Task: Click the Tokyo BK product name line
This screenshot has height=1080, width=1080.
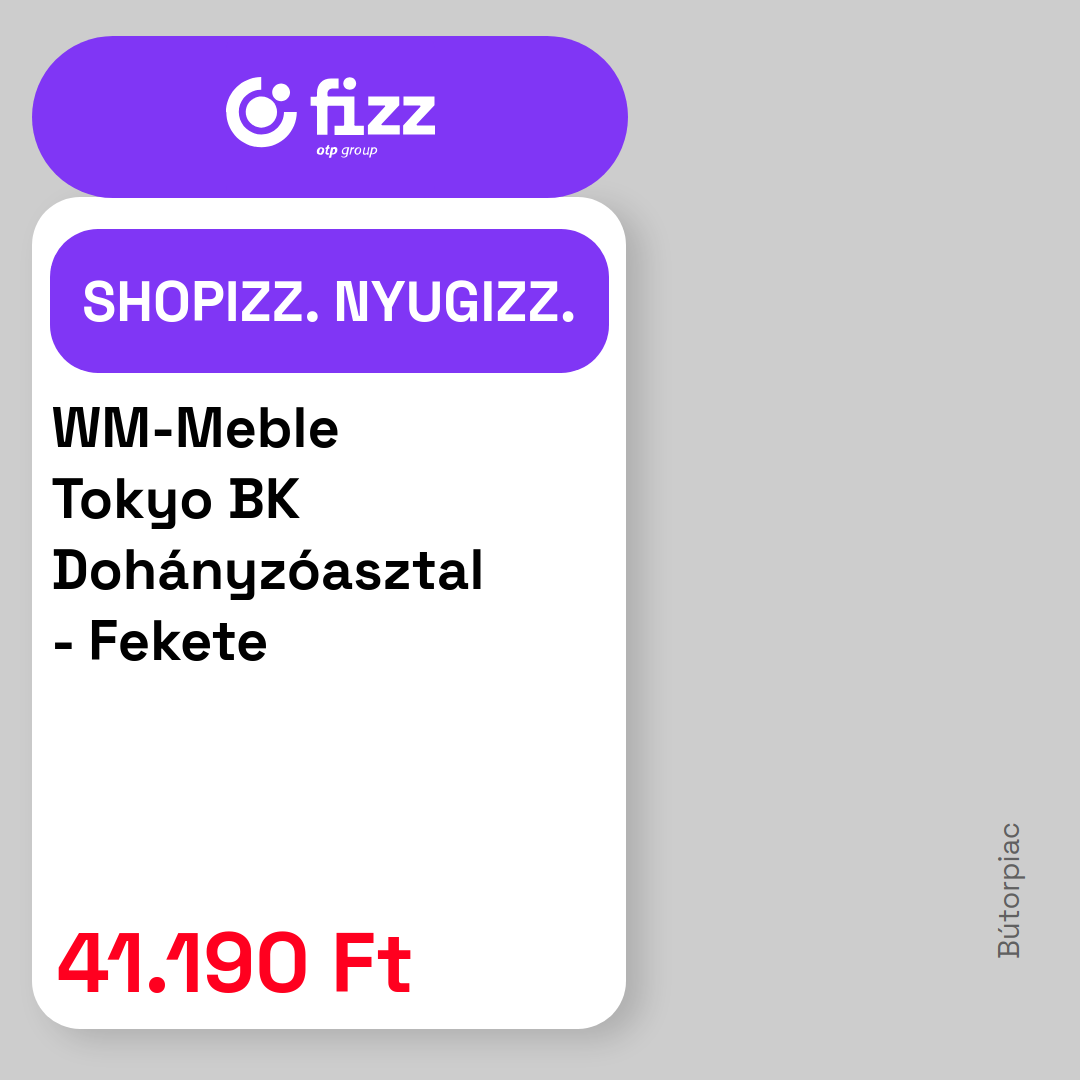Action: (x=176, y=501)
